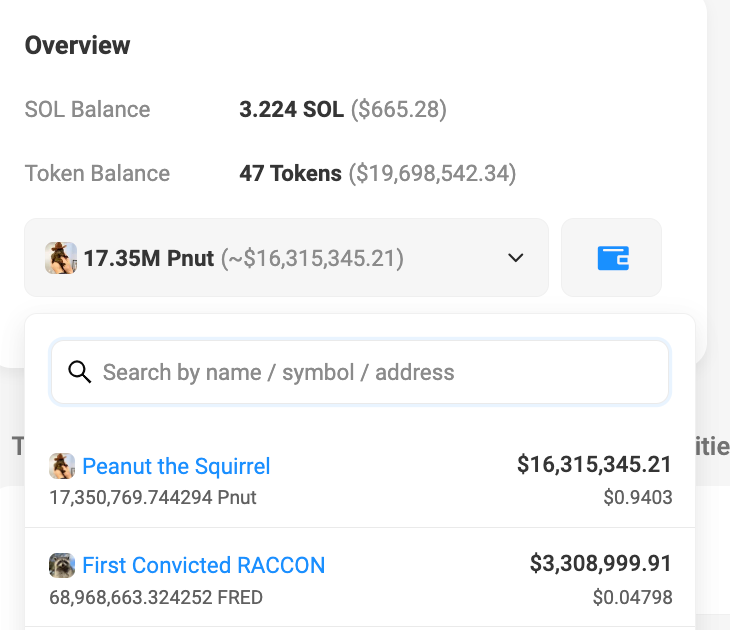The height and width of the screenshot is (630, 730).
Task: Click the magnifying glass search icon
Action: (80, 372)
